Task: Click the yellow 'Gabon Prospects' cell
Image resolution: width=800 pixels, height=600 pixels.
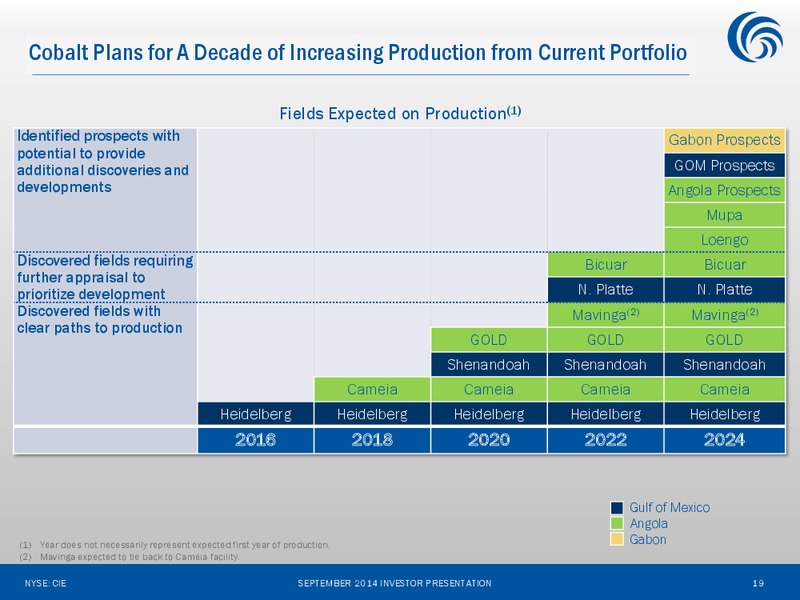Action: (x=724, y=140)
